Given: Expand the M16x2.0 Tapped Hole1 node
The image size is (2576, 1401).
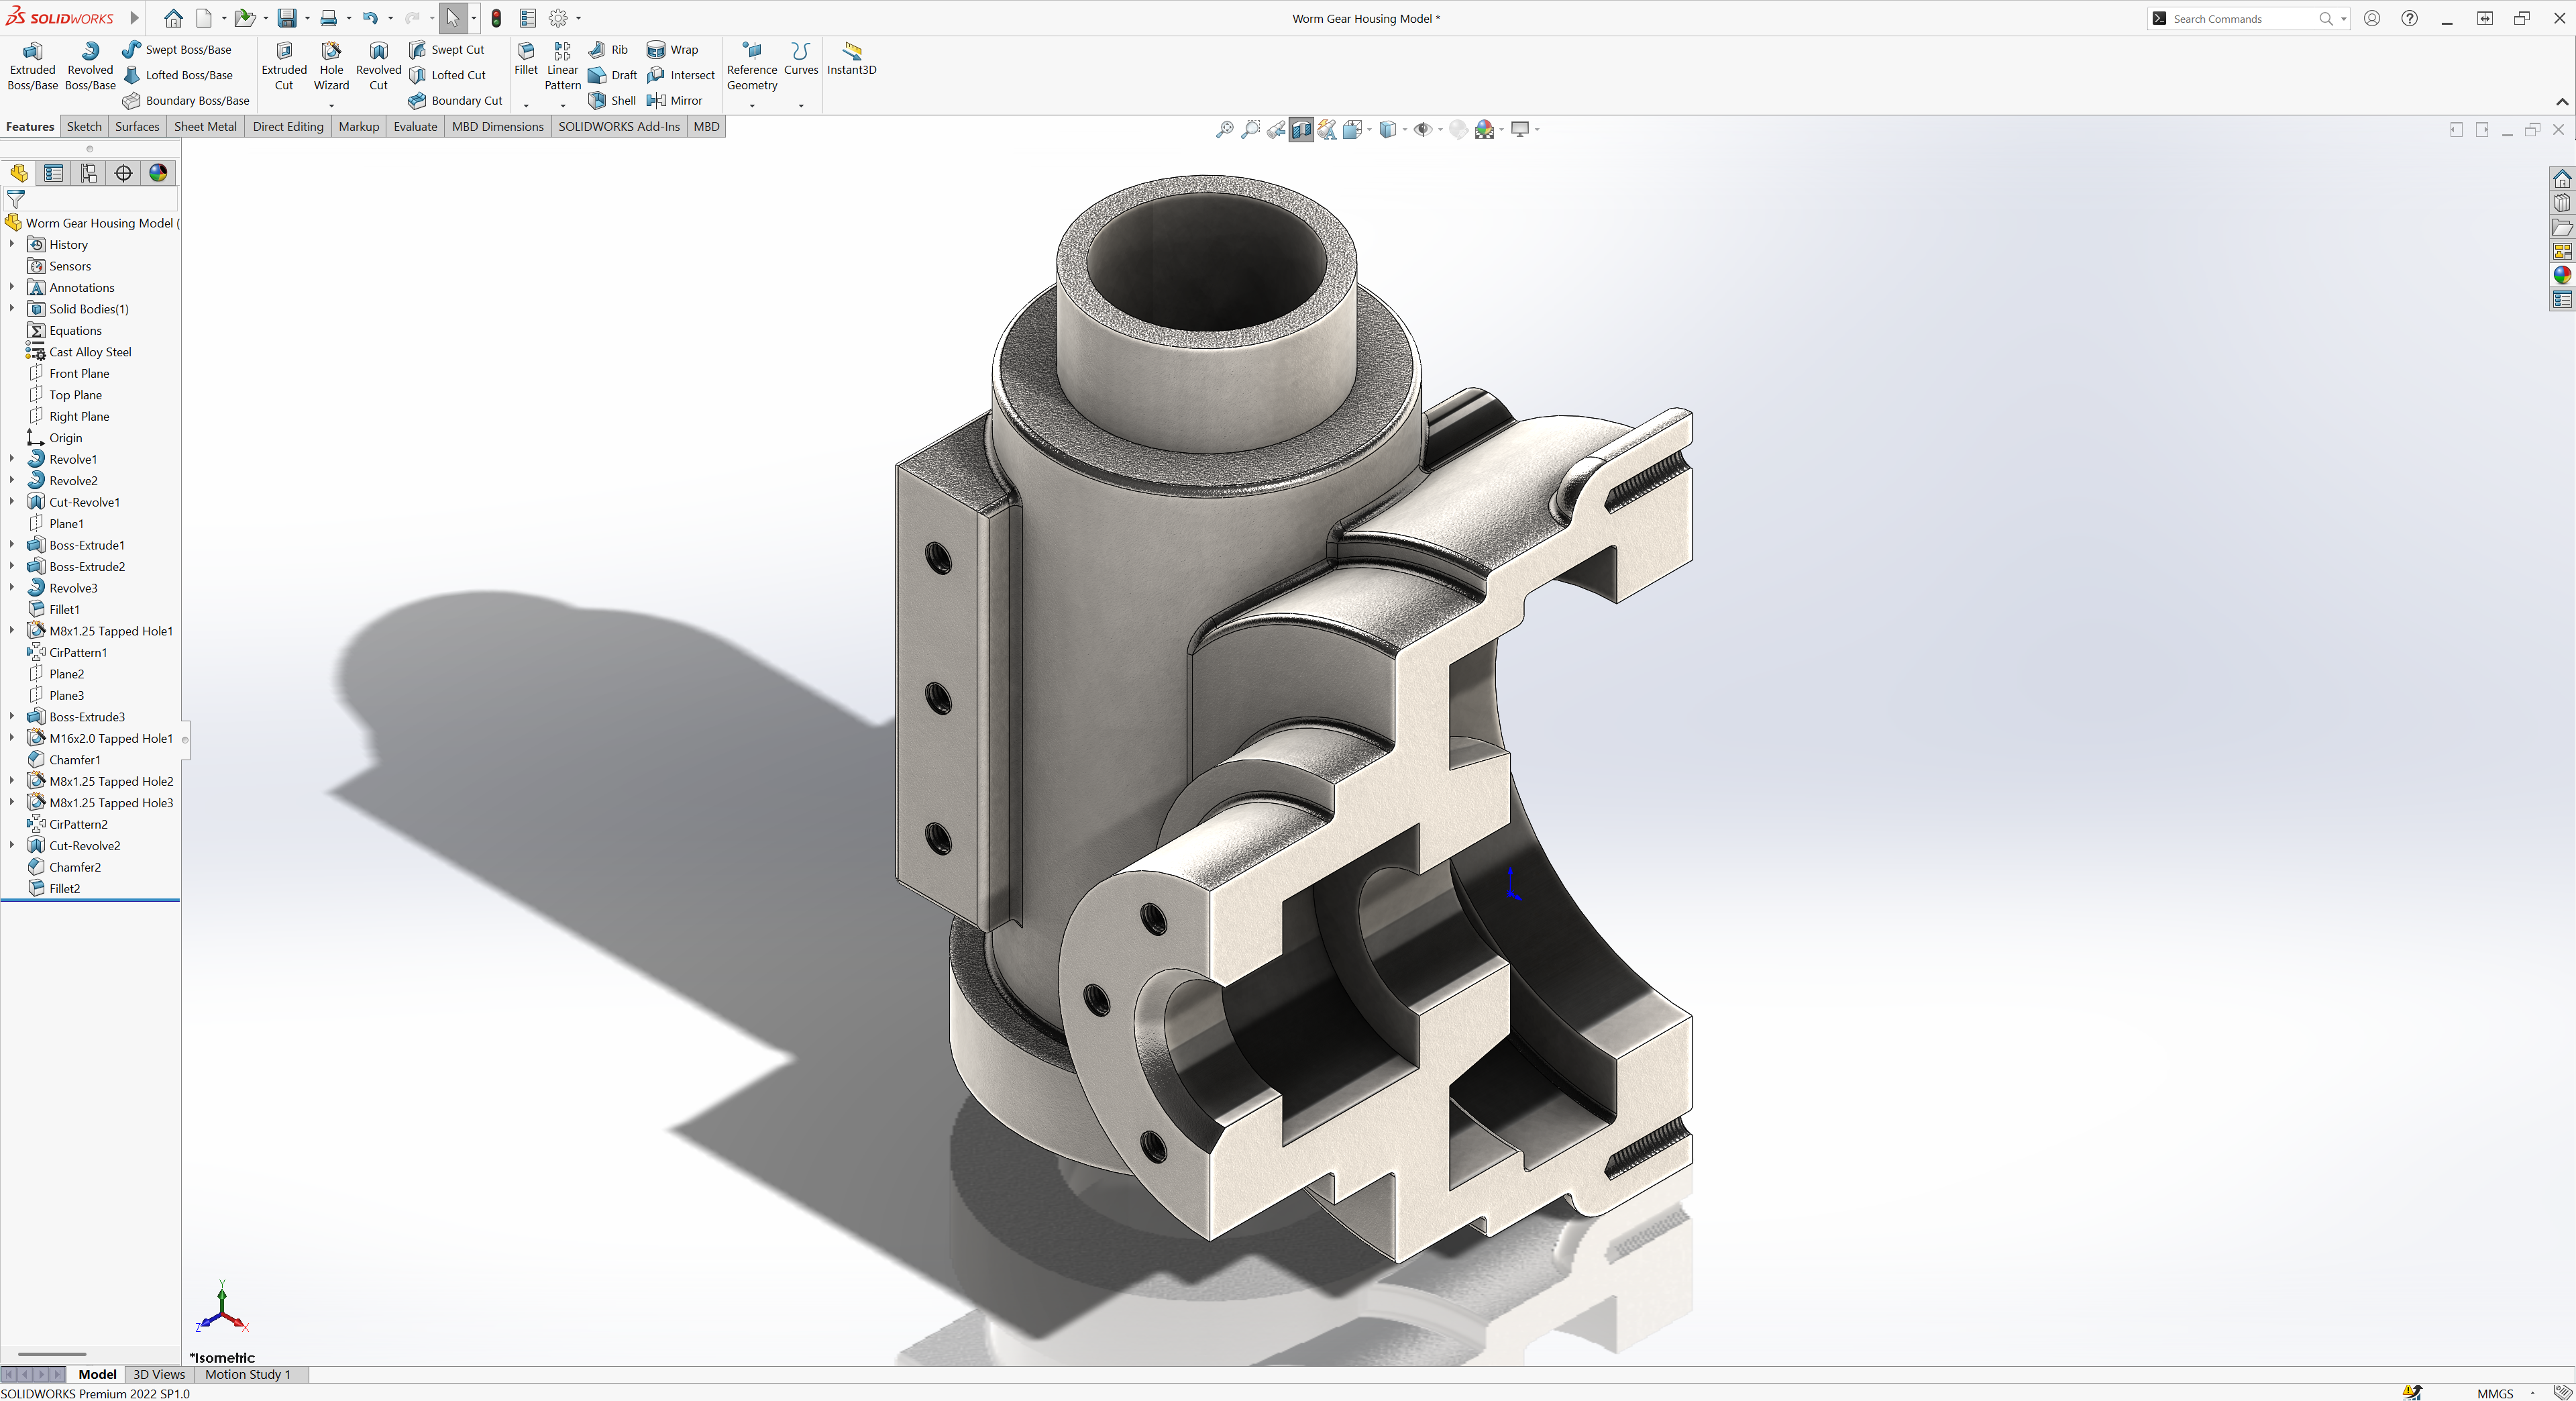Looking at the screenshot, I should pos(12,738).
